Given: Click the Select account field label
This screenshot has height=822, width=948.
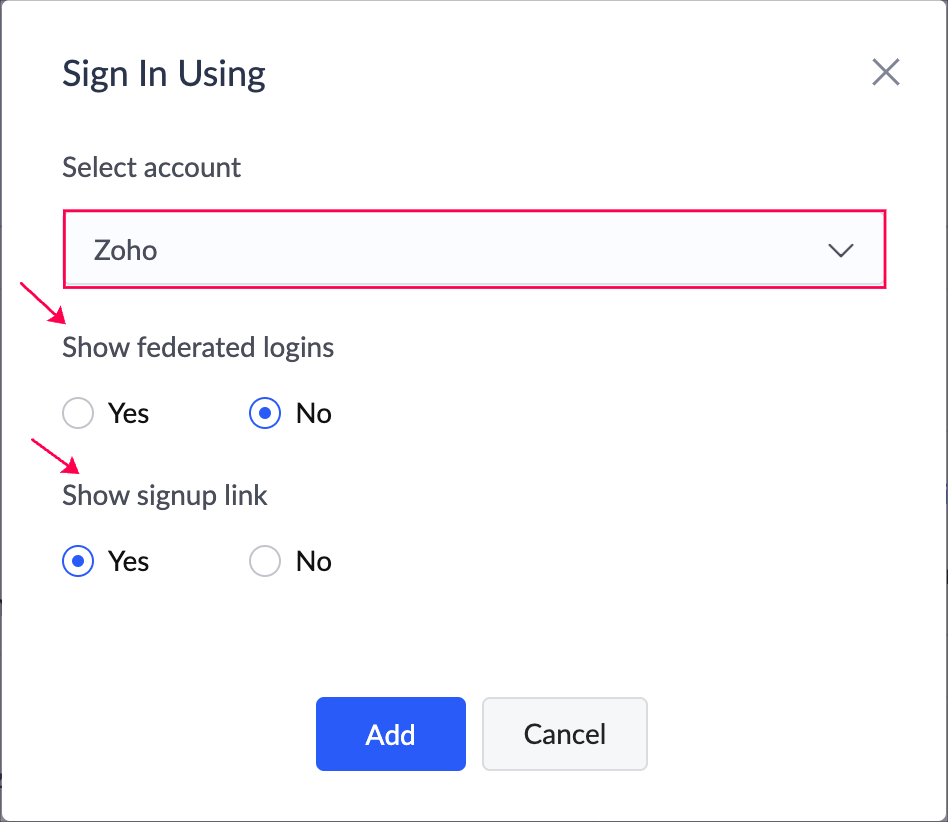Looking at the screenshot, I should coord(151,167).
